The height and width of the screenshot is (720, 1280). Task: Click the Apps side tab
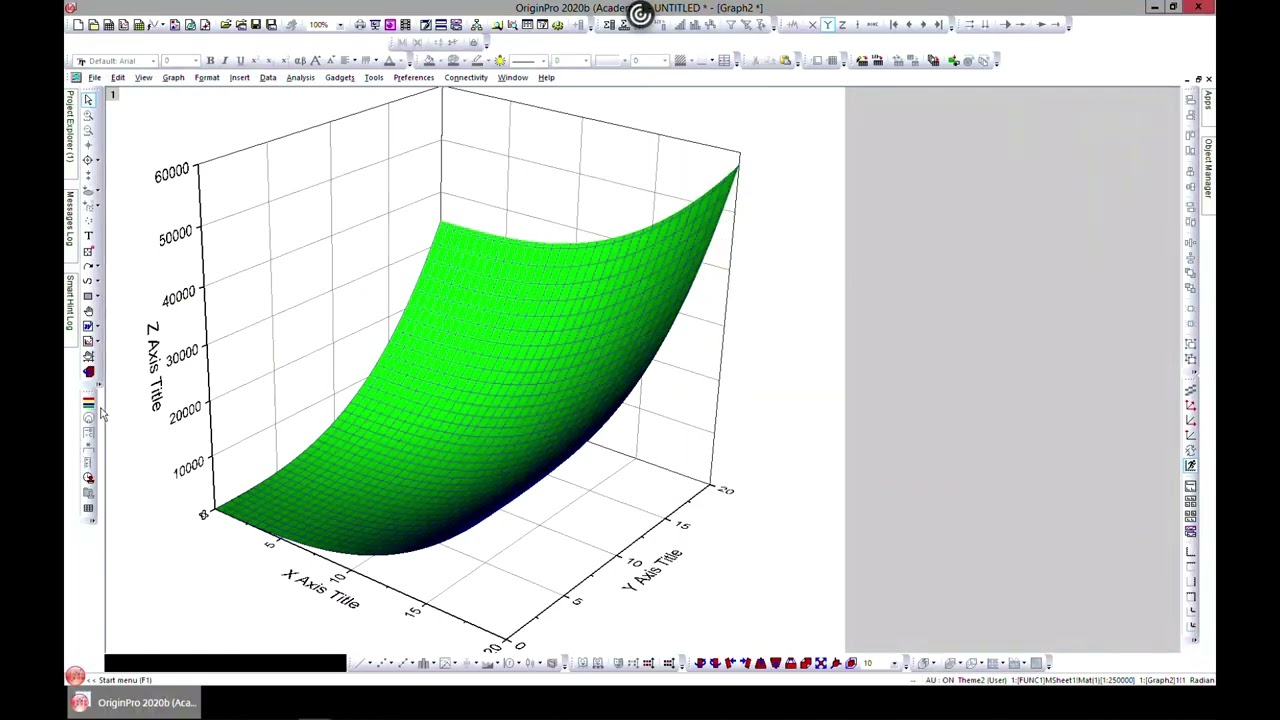(x=1209, y=99)
